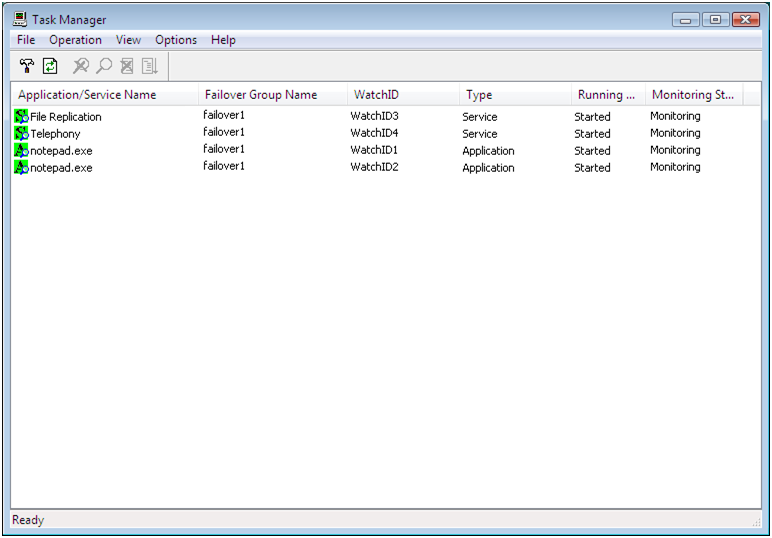Click the Type column header
The width and height of the screenshot is (772, 538).
tap(479, 95)
